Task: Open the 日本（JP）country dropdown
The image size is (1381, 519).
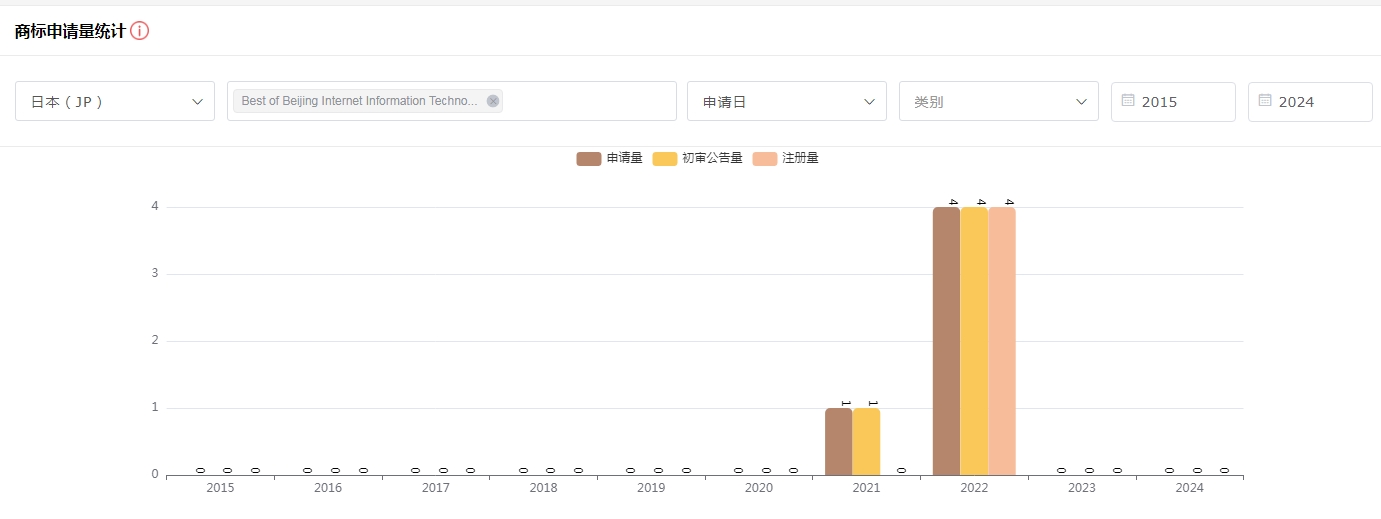Action: coord(115,101)
